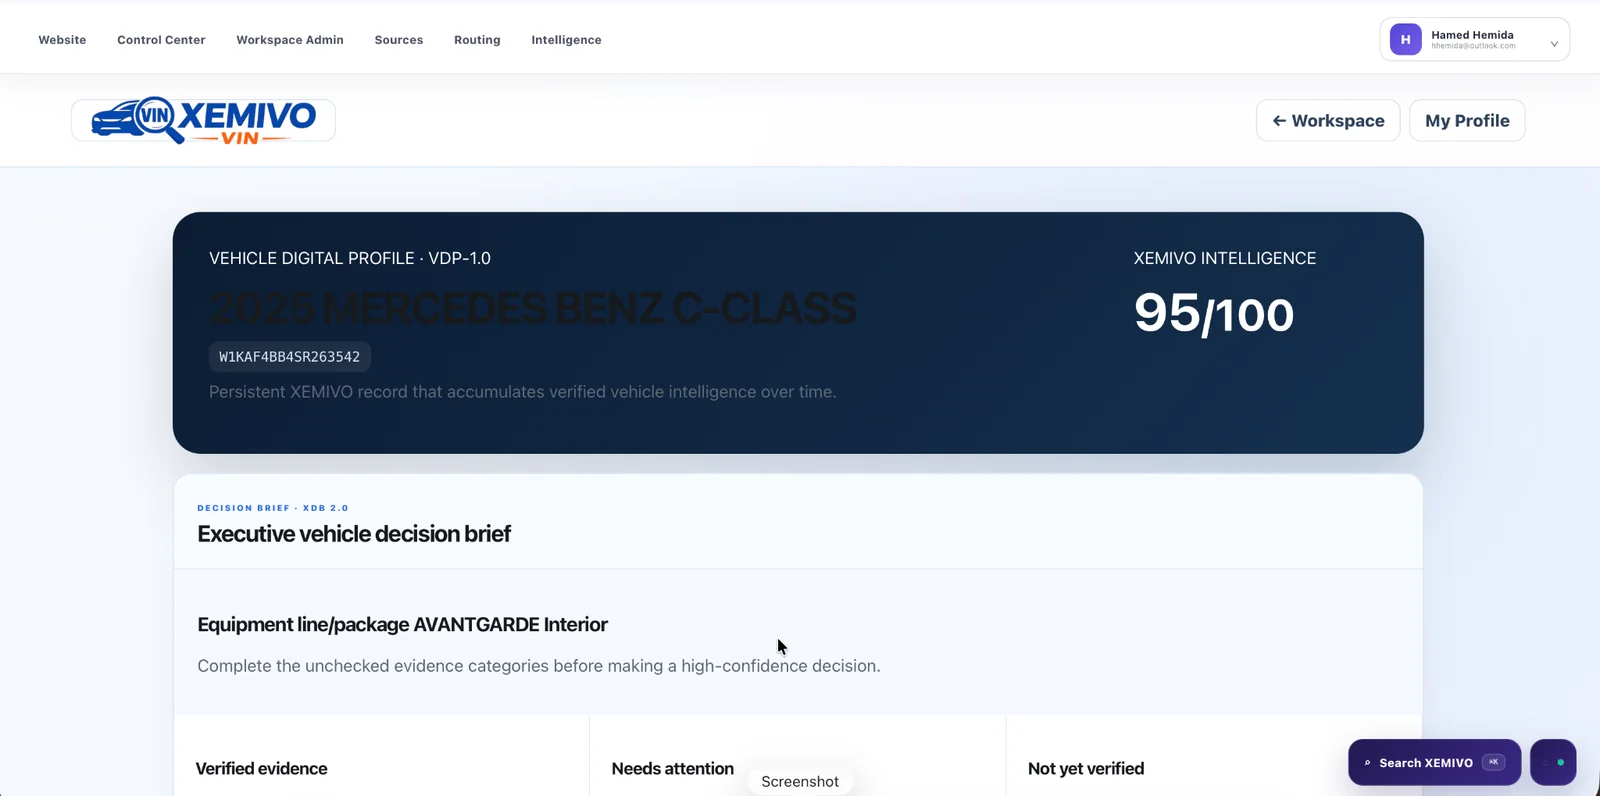The image size is (1600, 796).
Task: Click the XEMIVO VIN logo
Action: pos(203,120)
